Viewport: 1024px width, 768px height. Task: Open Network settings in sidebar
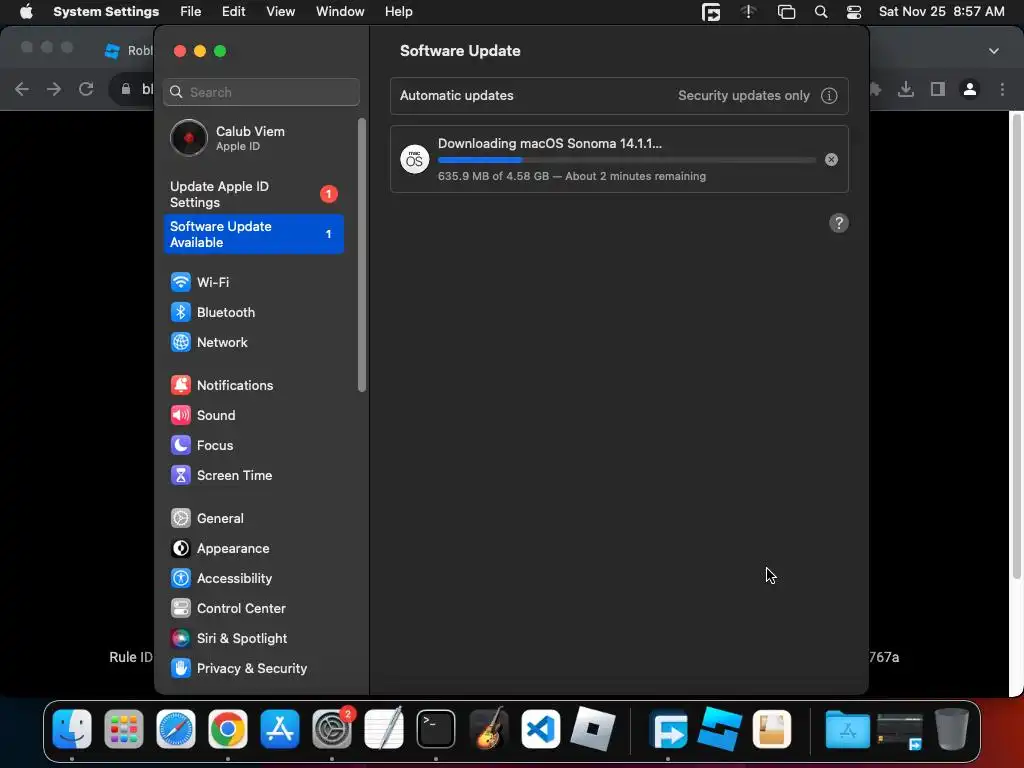pos(253,342)
